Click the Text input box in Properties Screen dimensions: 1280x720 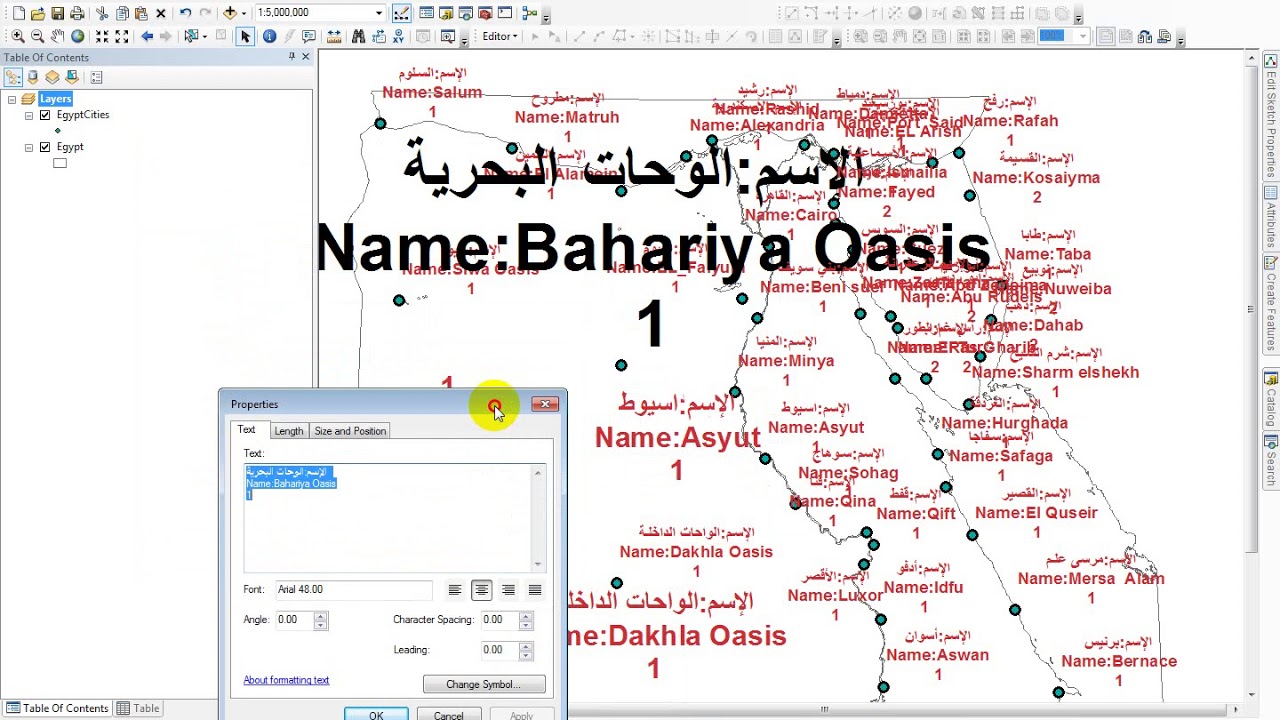(x=394, y=517)
